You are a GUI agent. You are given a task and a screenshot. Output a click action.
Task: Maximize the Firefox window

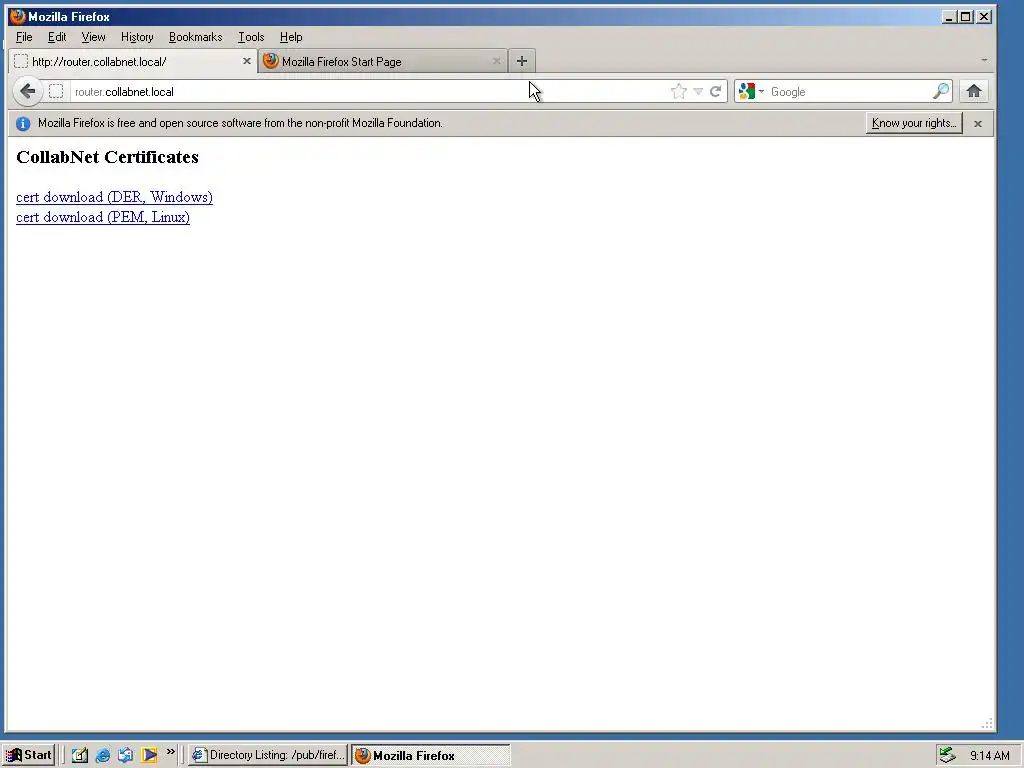966,16
